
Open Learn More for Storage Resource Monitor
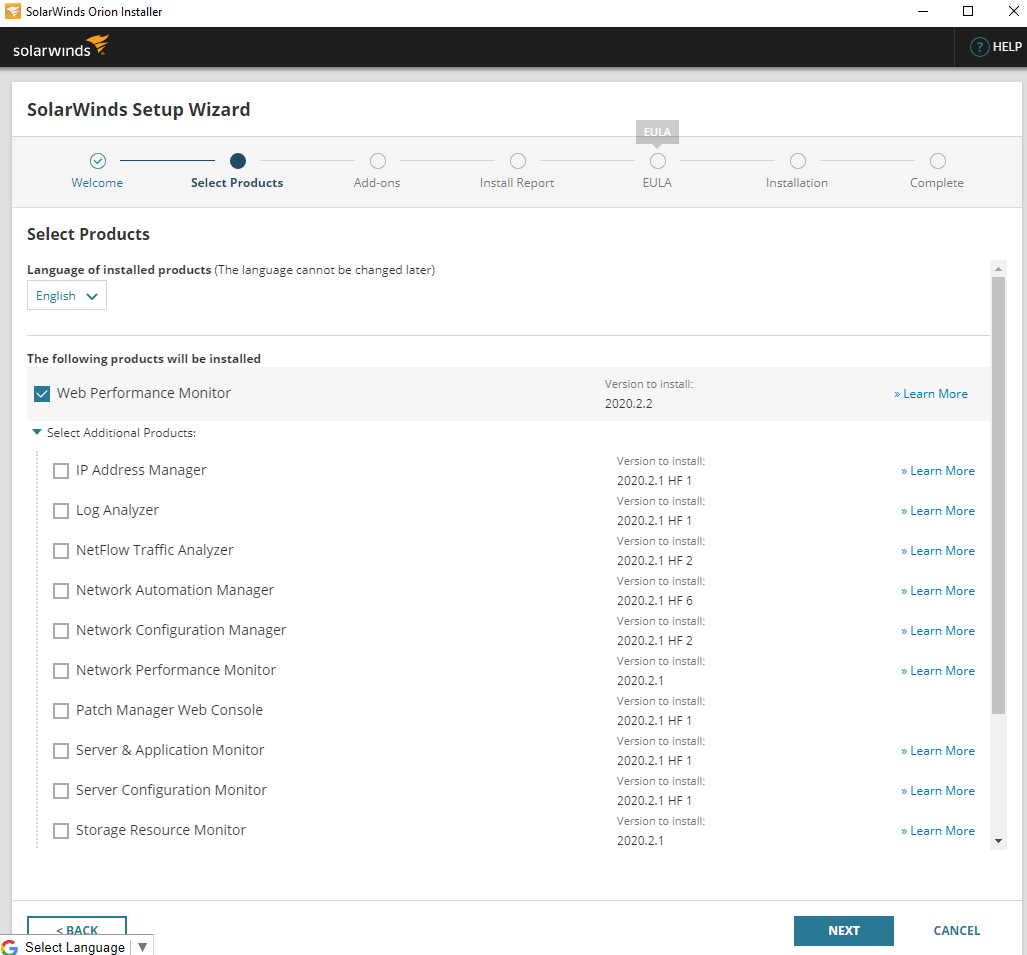[x=938, y=831]
